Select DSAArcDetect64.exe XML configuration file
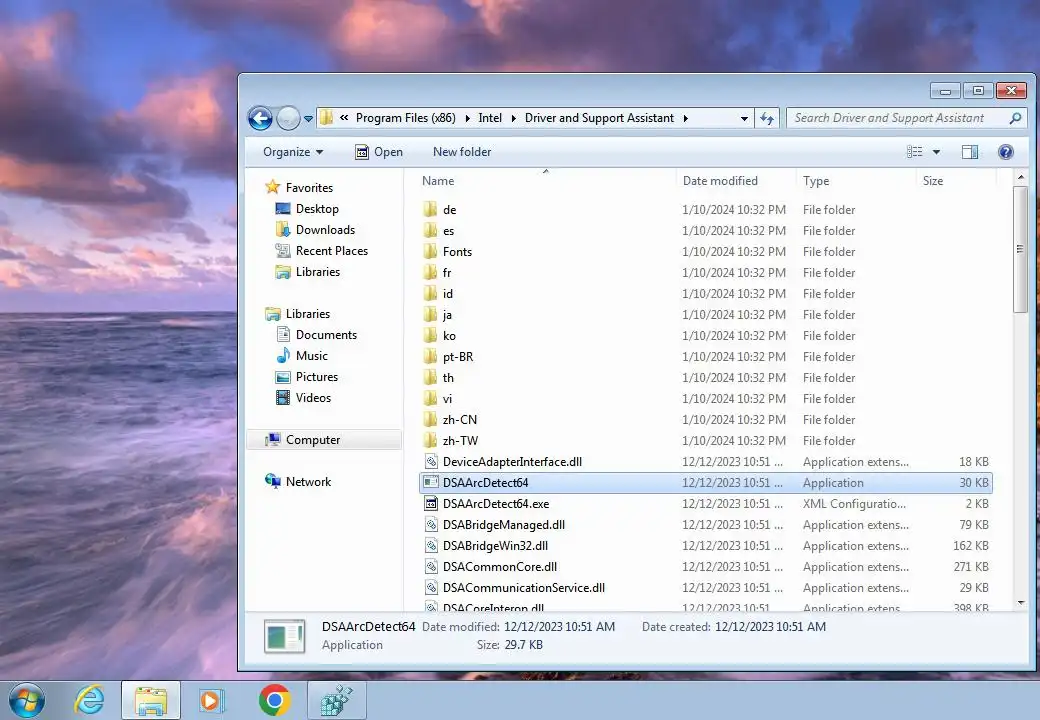This screenshot has width=1040, height=720. 706,504
